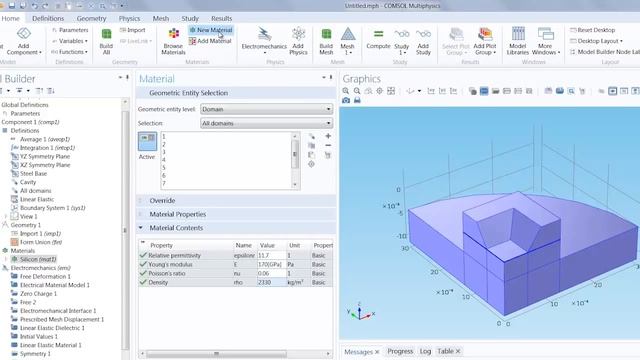The image size is (640, 360).
Task: Open Model Libraries
Action: pos(518,41)
